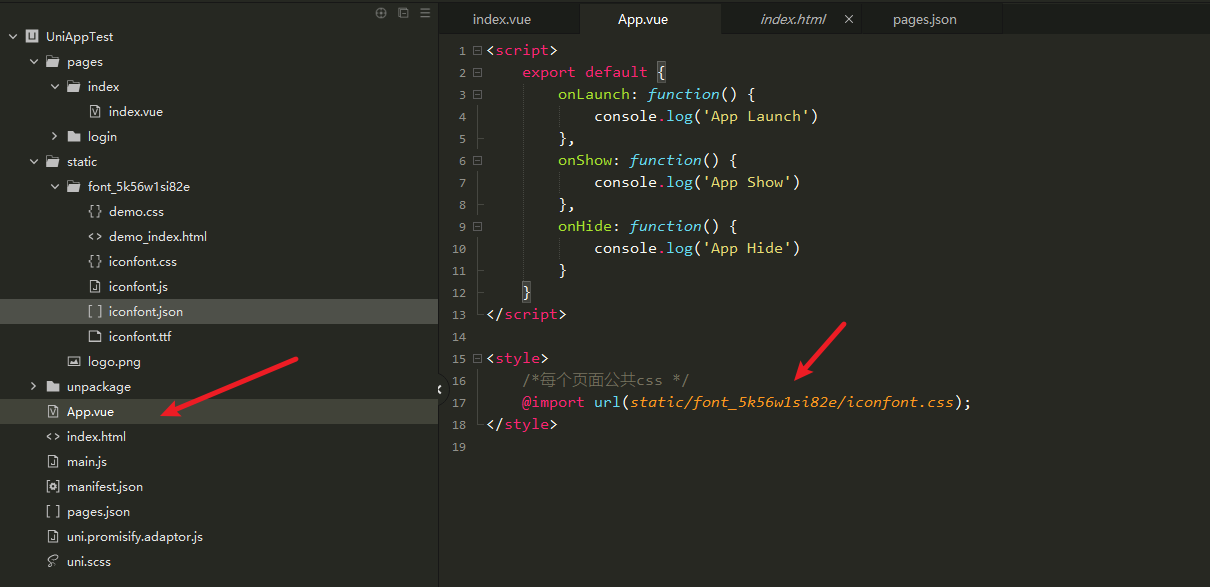1210x587 pixels.
Task: Fold the script block at line 1
Action: 478,50
